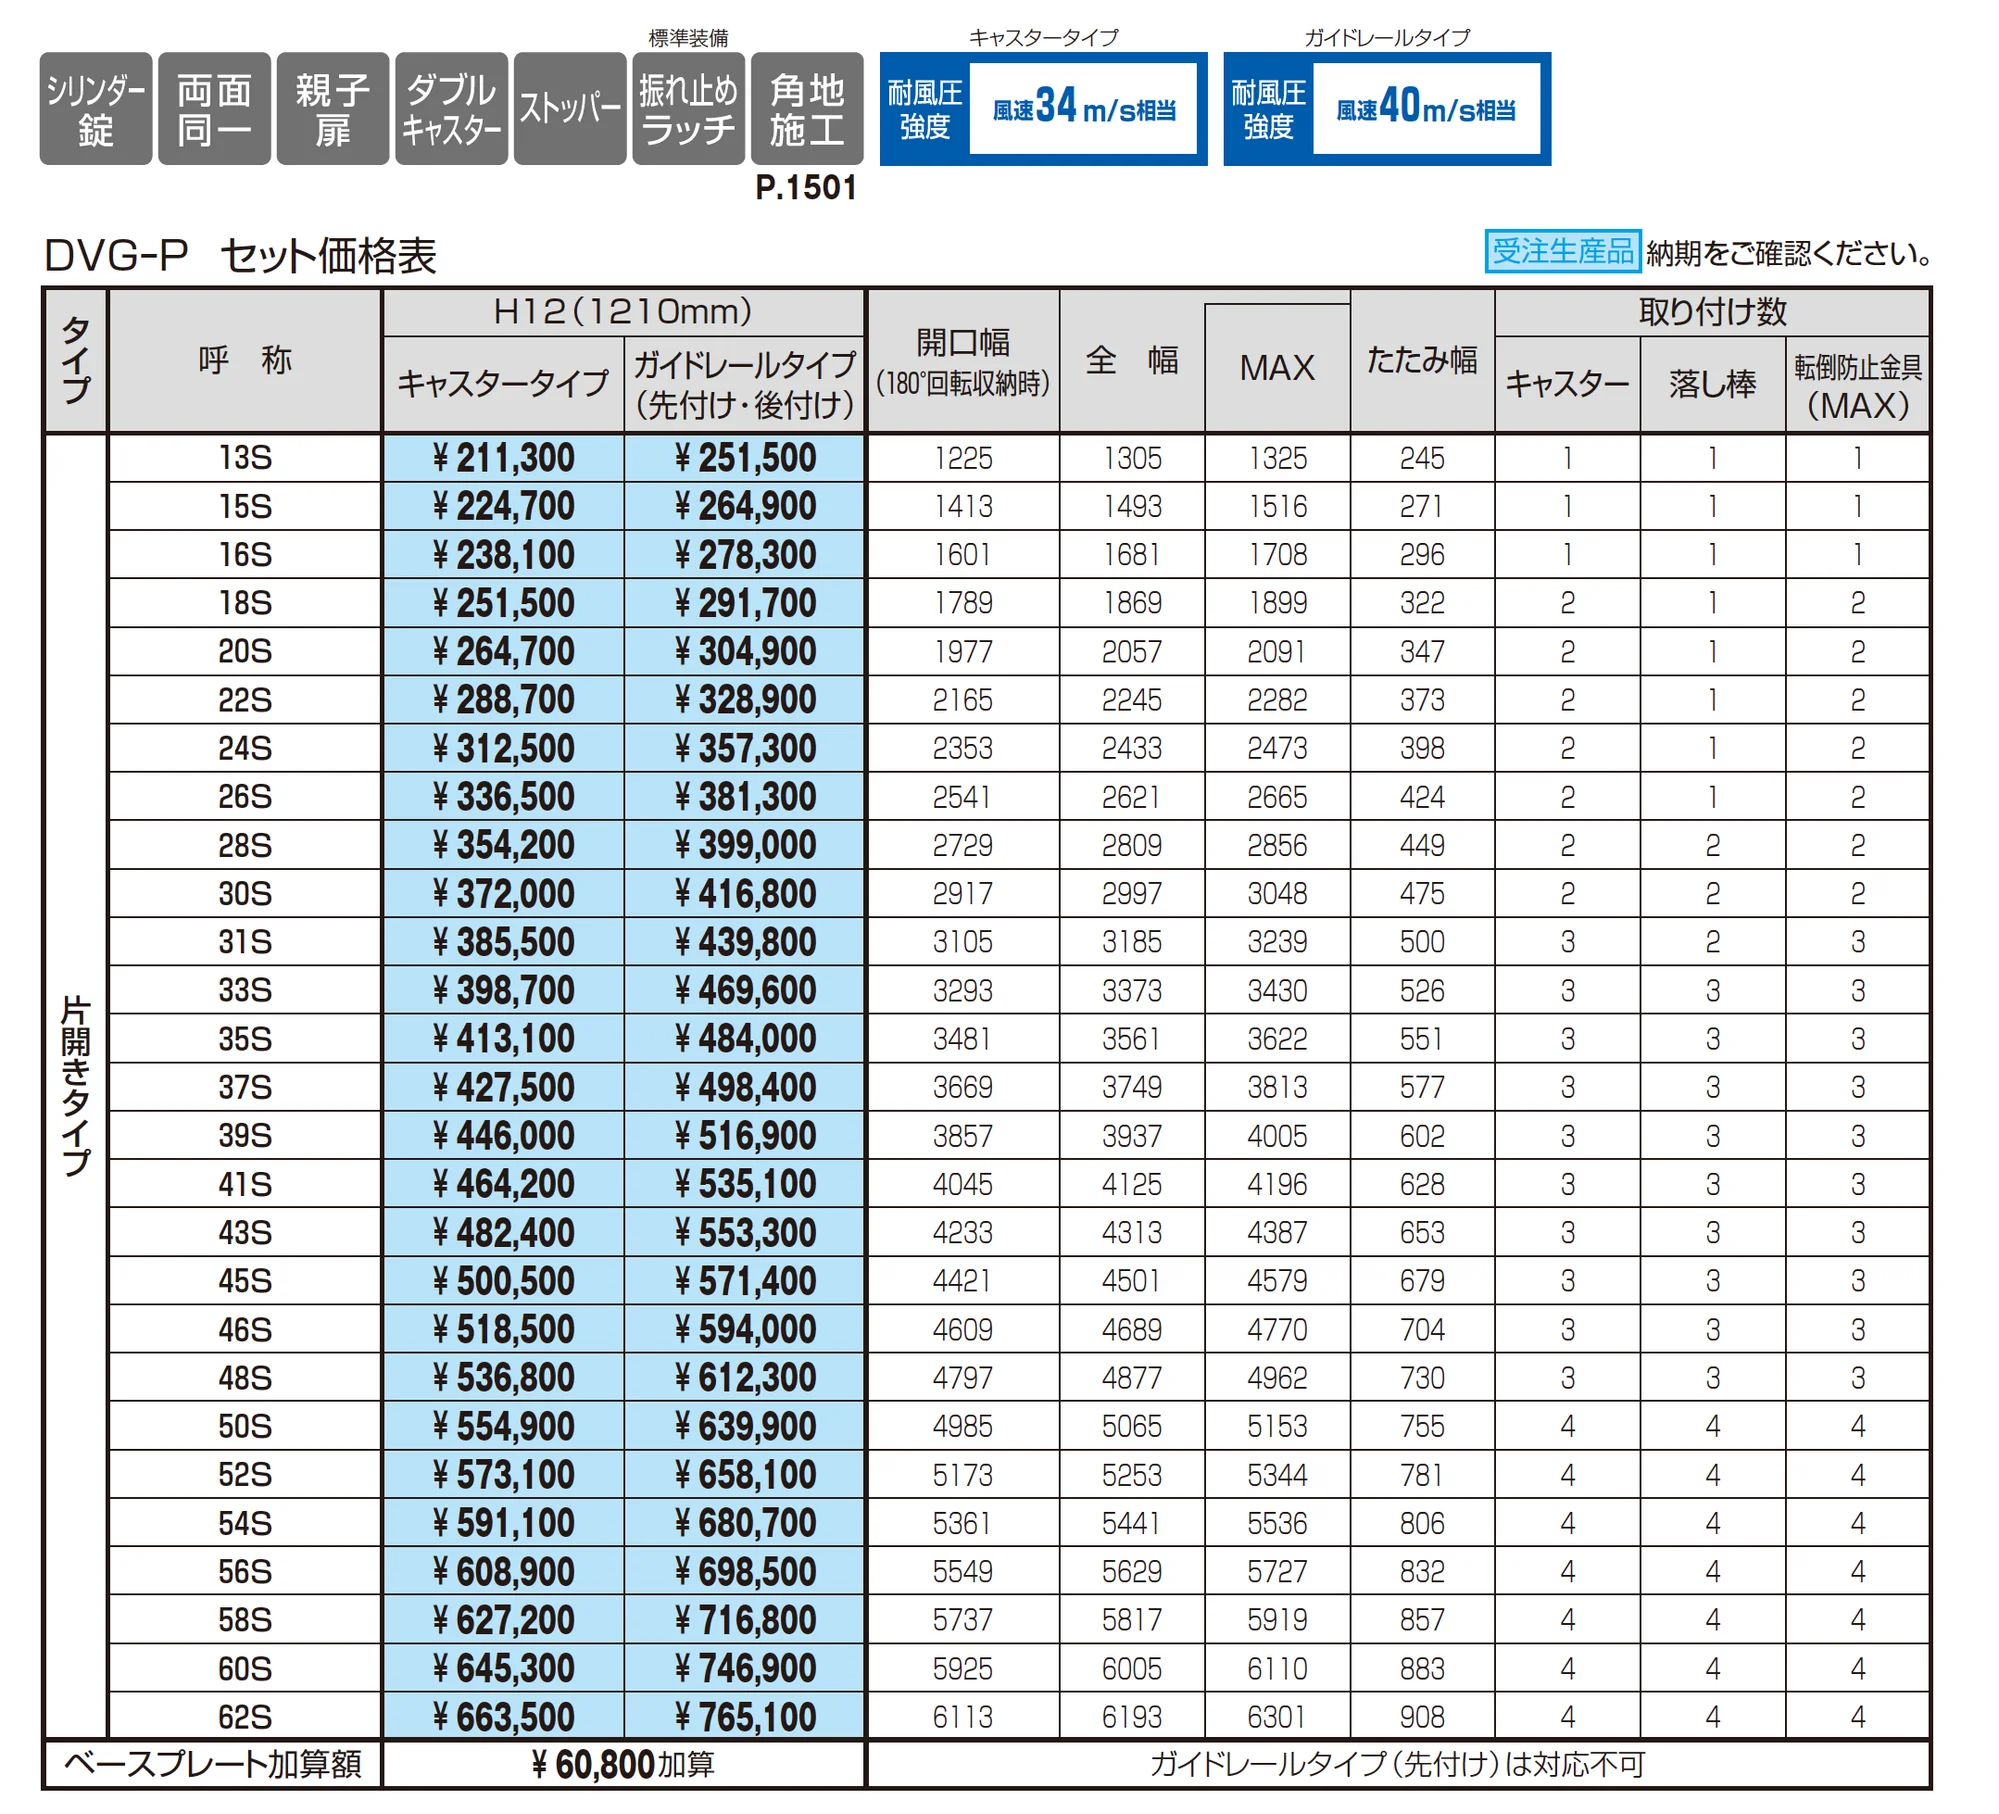Click the 41S row name

(245, 1184)
